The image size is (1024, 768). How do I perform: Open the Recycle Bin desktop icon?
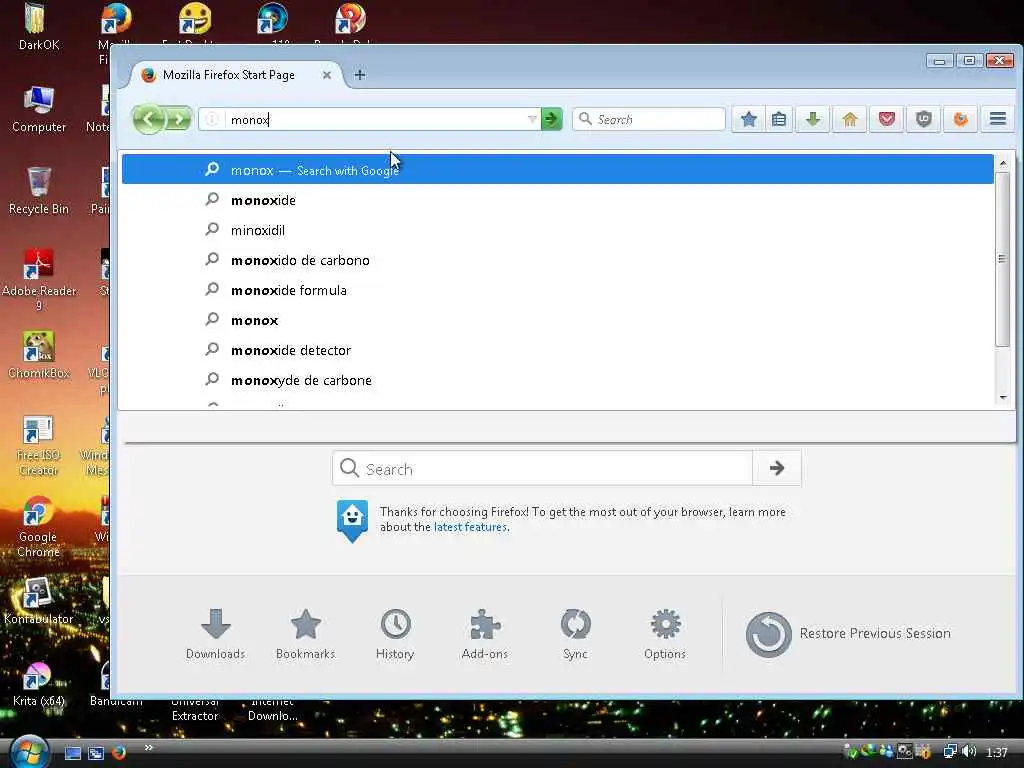pos(39,191)
